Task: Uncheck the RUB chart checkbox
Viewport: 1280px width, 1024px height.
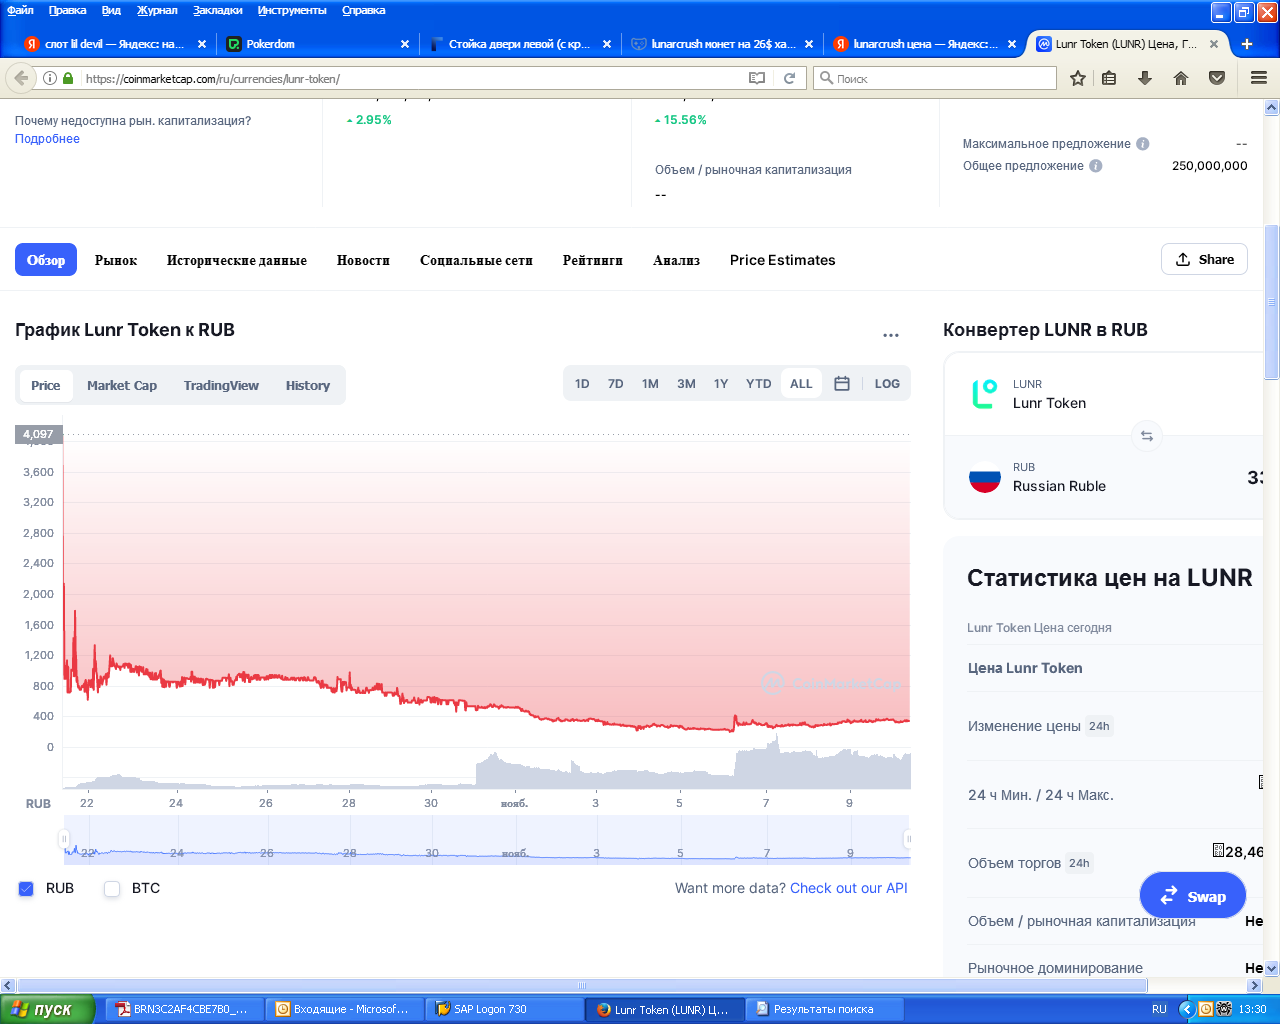Action: click(26, 889)
